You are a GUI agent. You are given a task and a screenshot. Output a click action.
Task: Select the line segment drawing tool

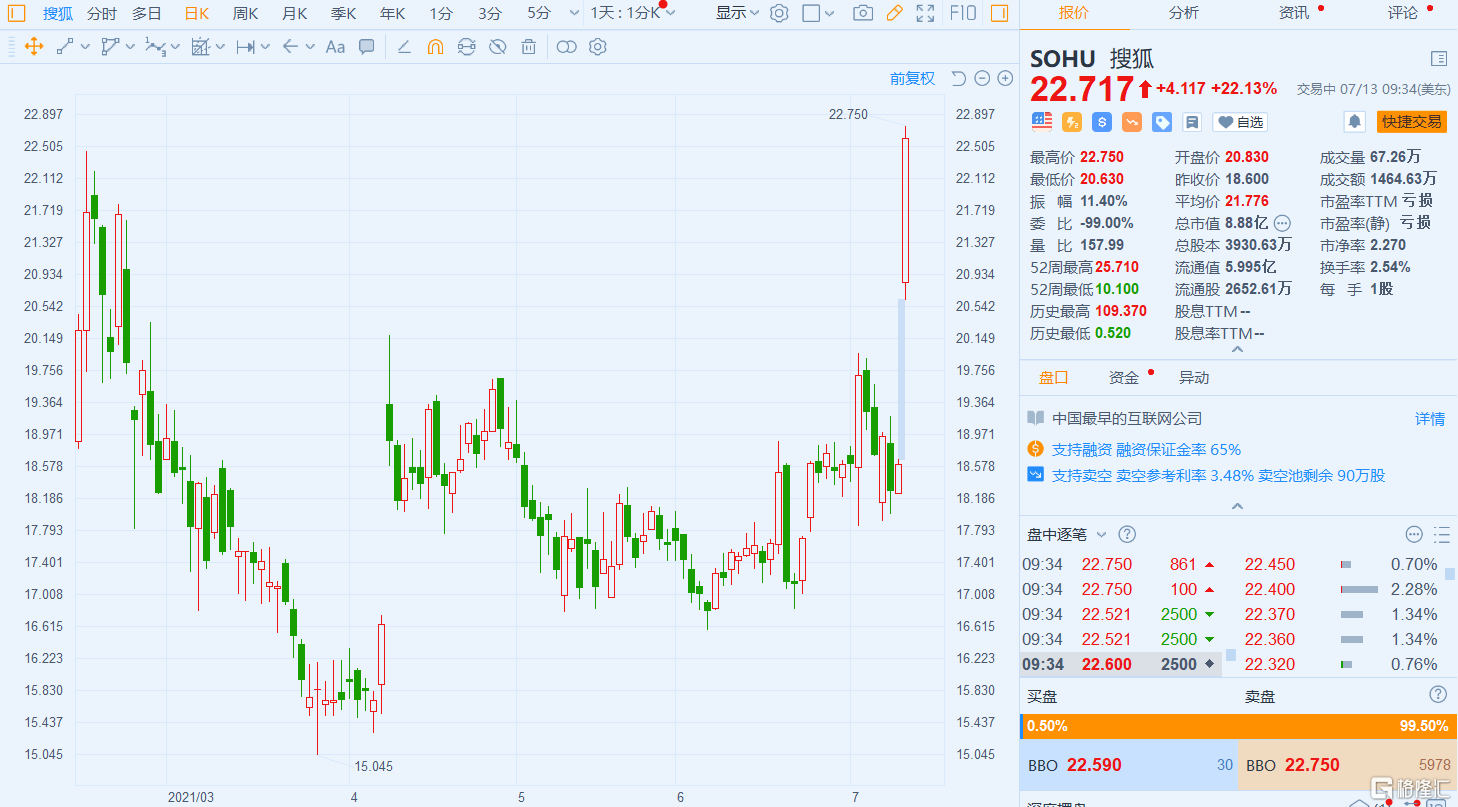pyautogui.click(x=65, y=46)
